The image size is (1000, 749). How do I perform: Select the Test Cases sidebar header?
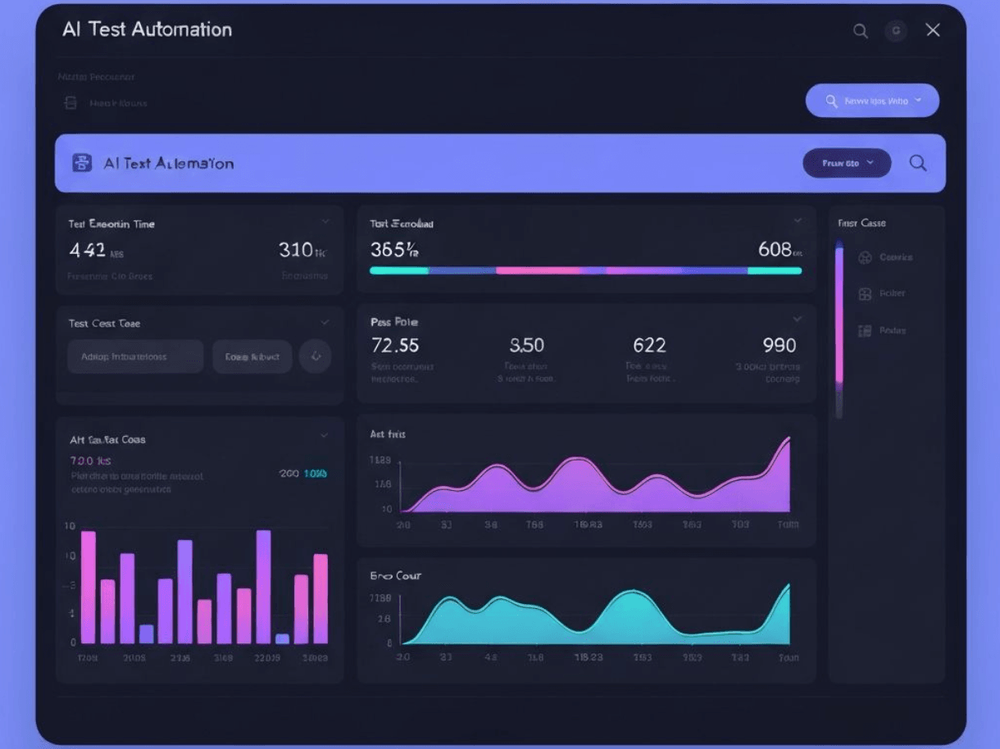[861, 222]
